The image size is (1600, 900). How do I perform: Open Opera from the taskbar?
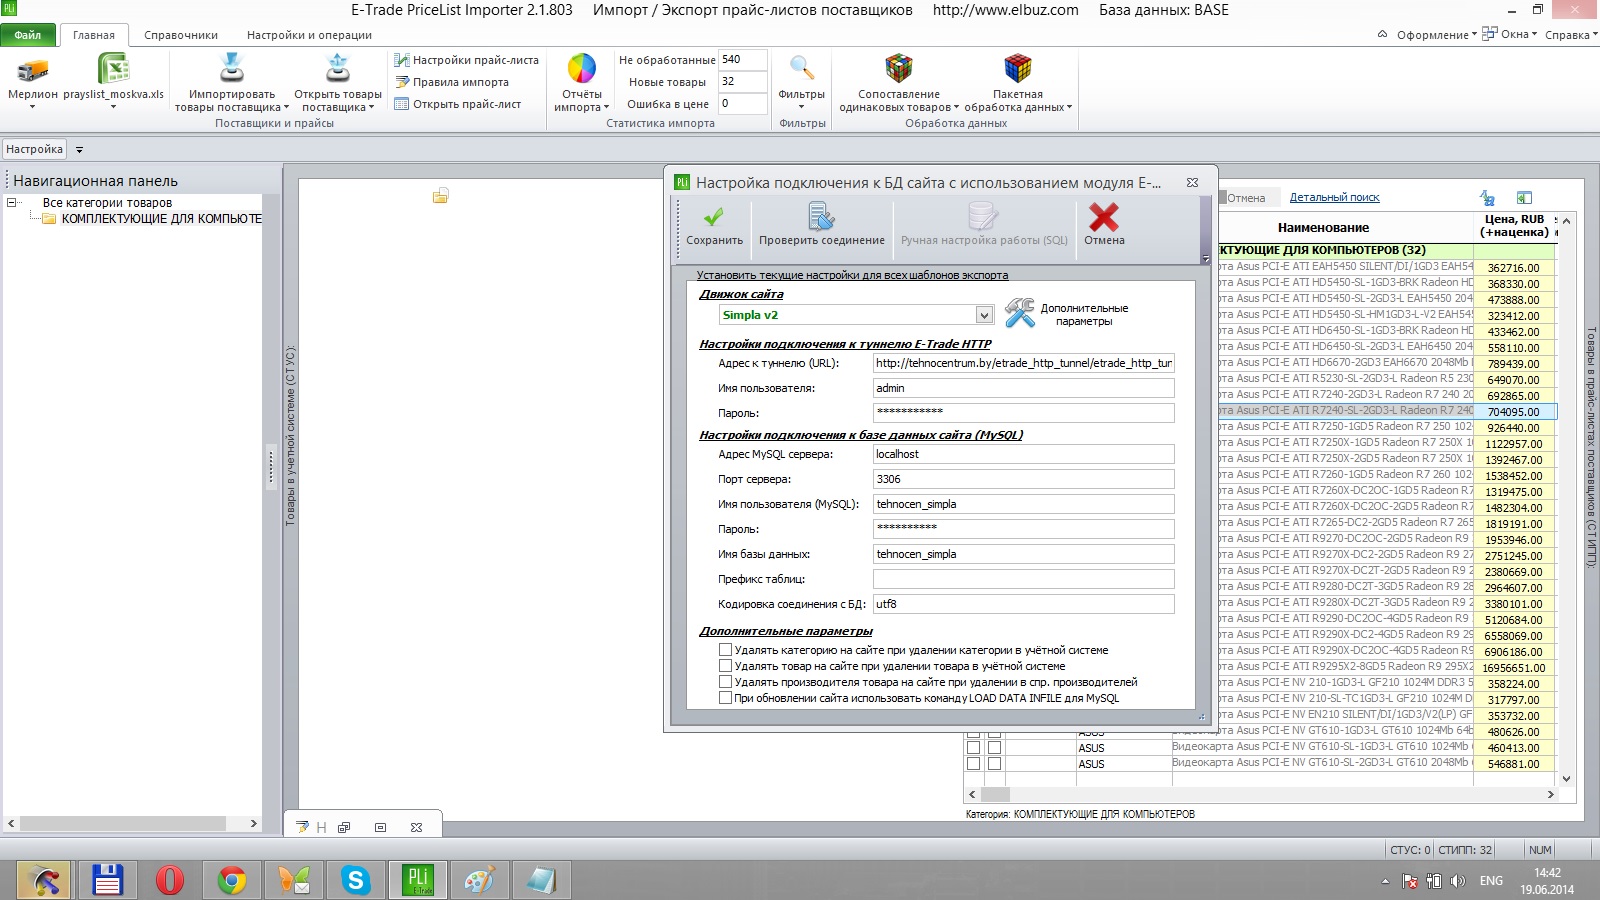[x=170, y=880]
